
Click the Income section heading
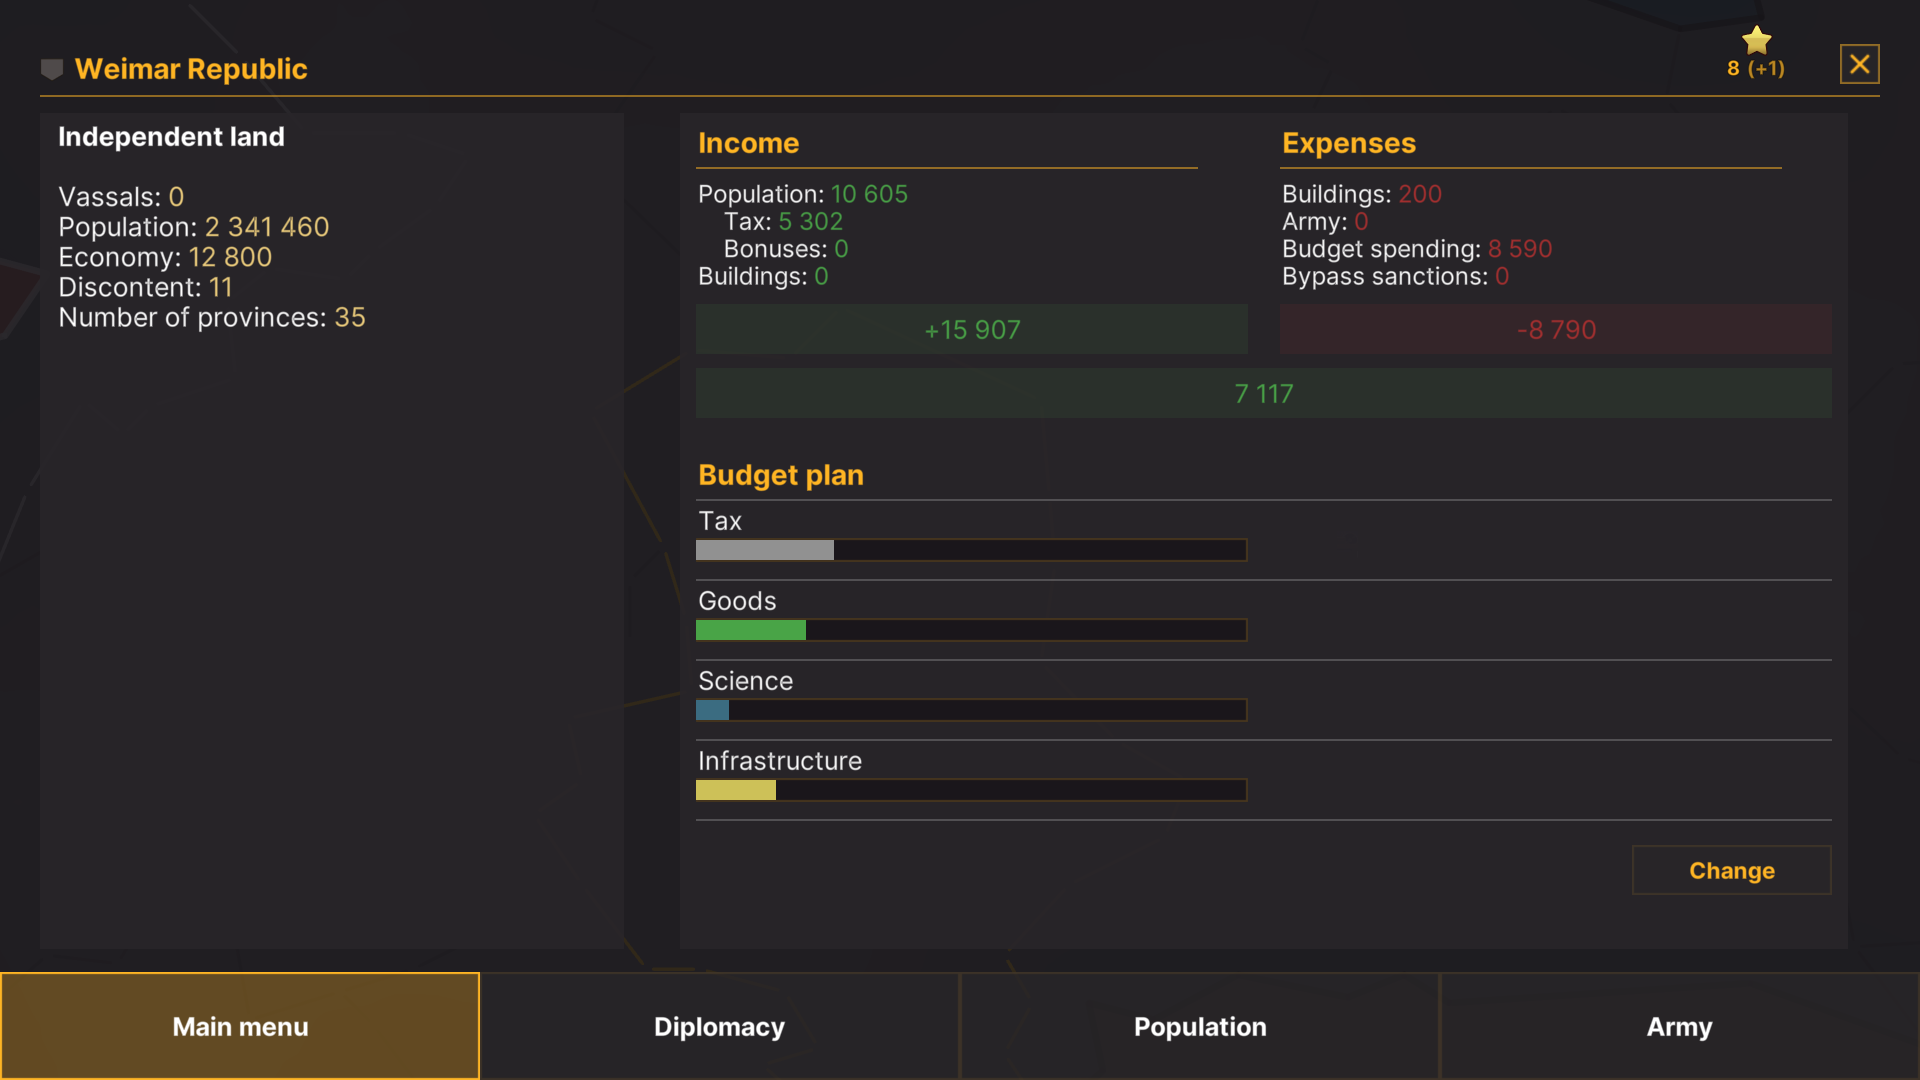pos(748,143)
